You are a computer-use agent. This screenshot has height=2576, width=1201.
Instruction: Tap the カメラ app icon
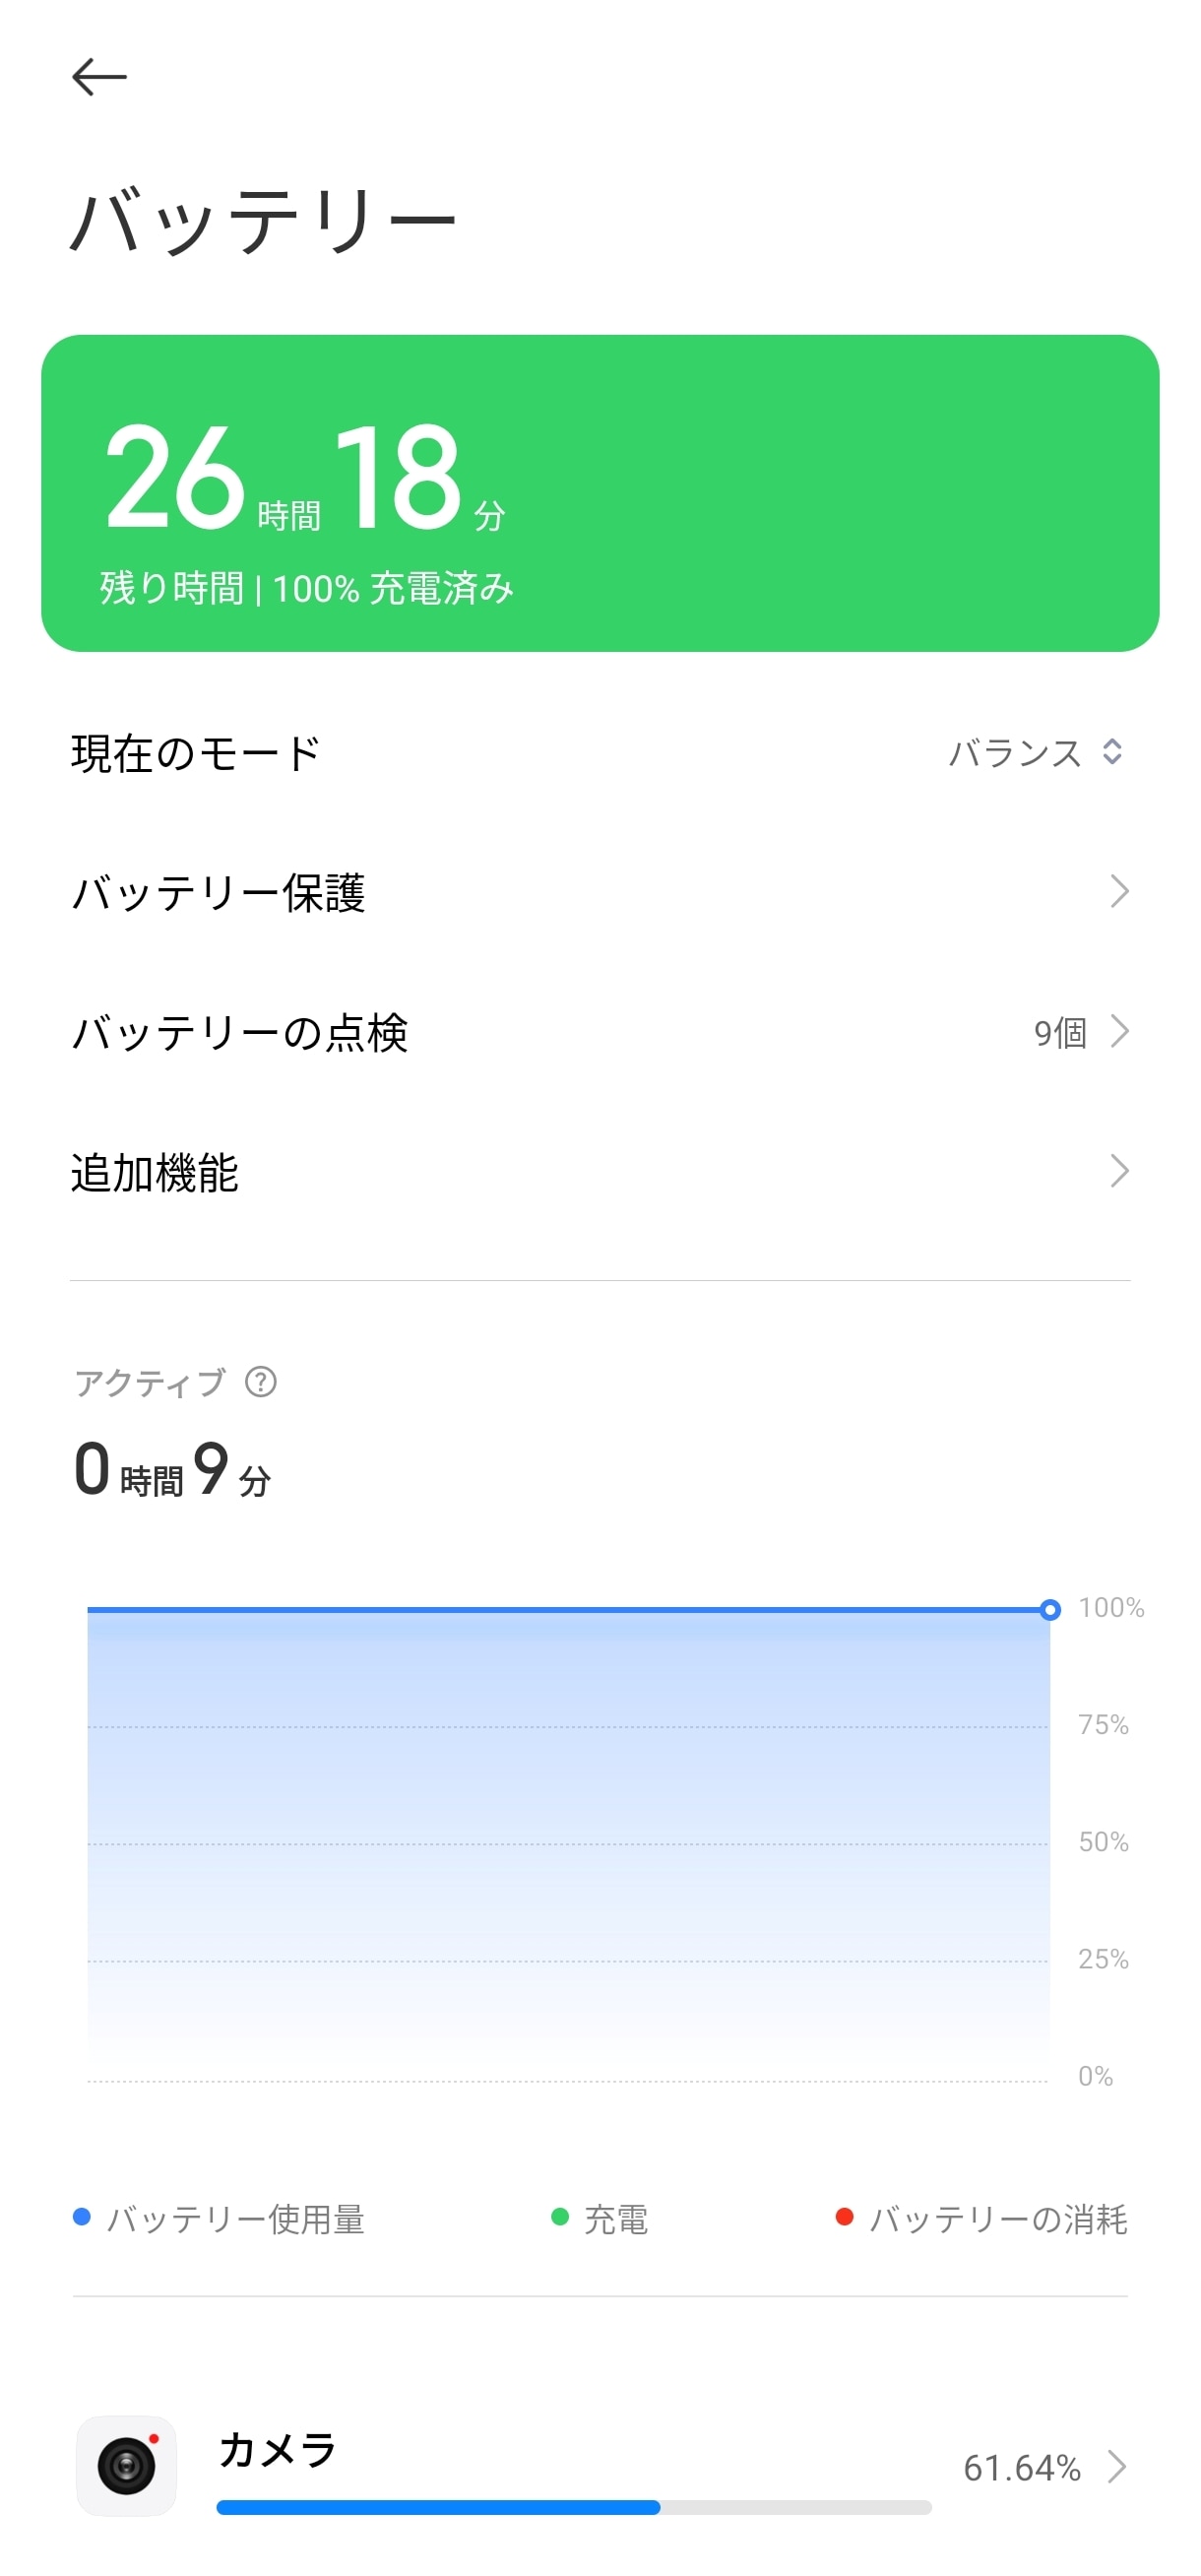(x=127, y=2466)
